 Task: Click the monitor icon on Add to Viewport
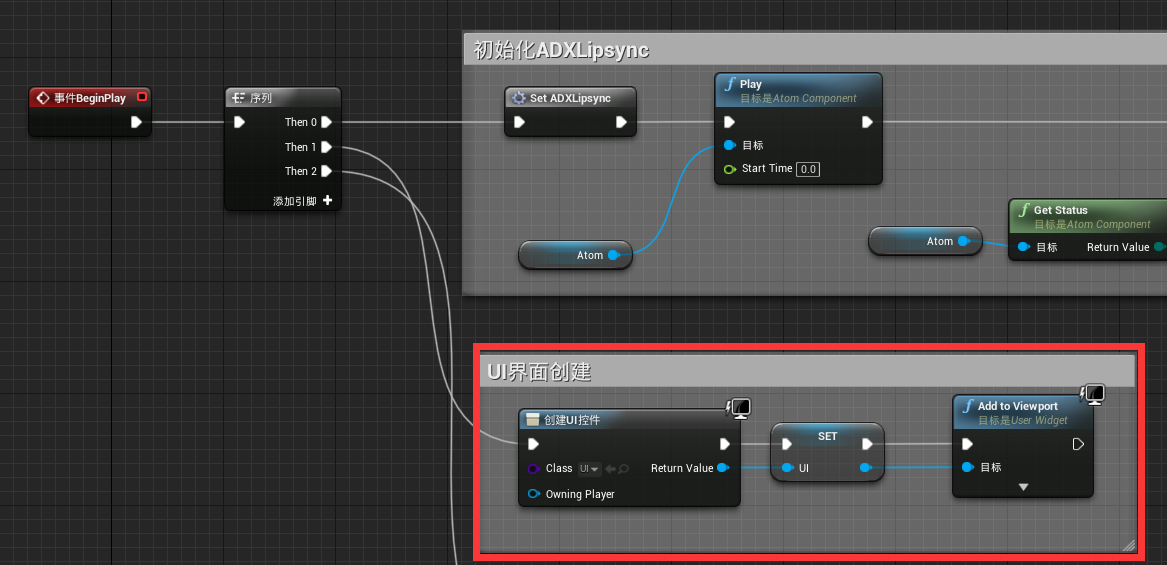tap(1093, 394)
